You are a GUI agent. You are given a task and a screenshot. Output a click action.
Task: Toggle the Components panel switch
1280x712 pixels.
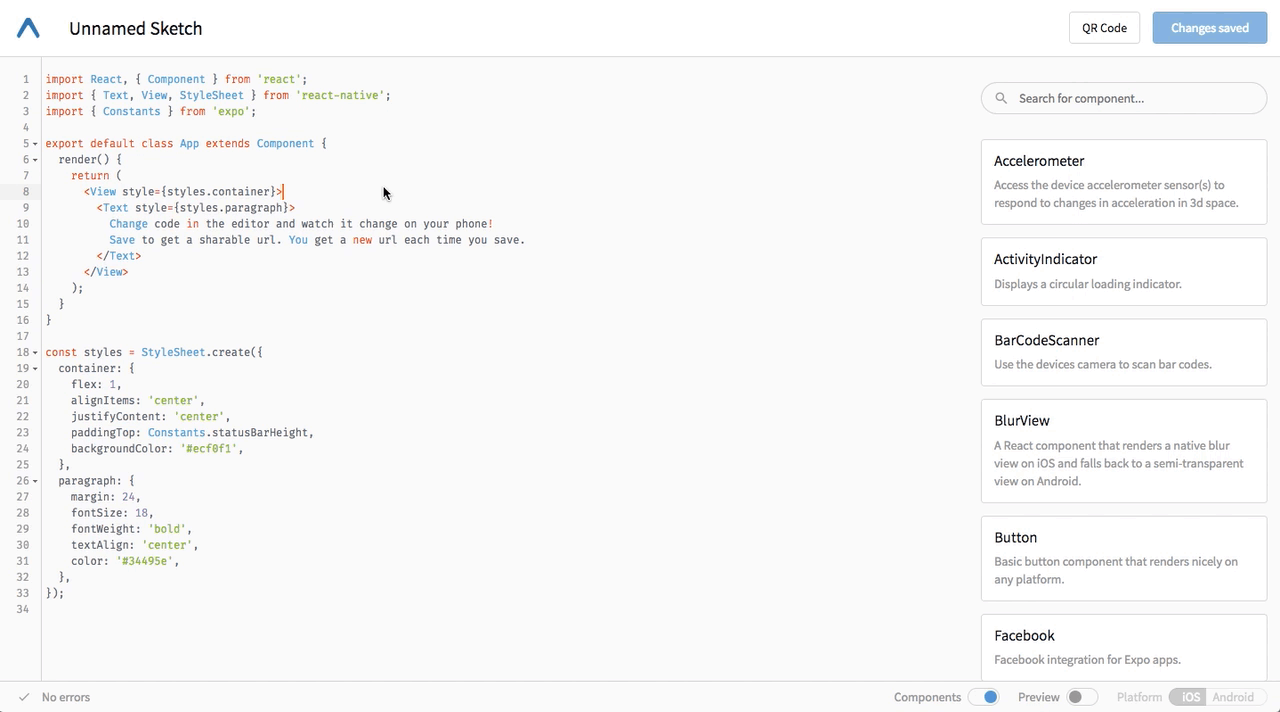984,697
